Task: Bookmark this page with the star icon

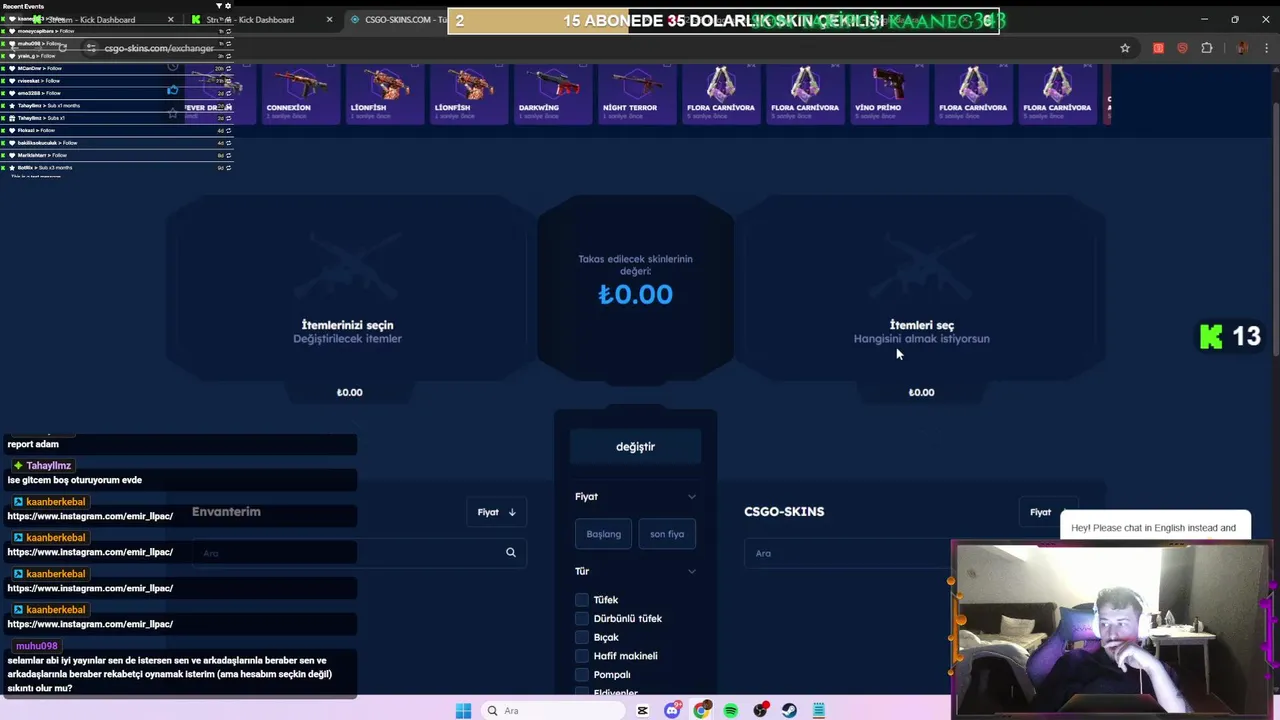Action: click(x=1125, y=48)
